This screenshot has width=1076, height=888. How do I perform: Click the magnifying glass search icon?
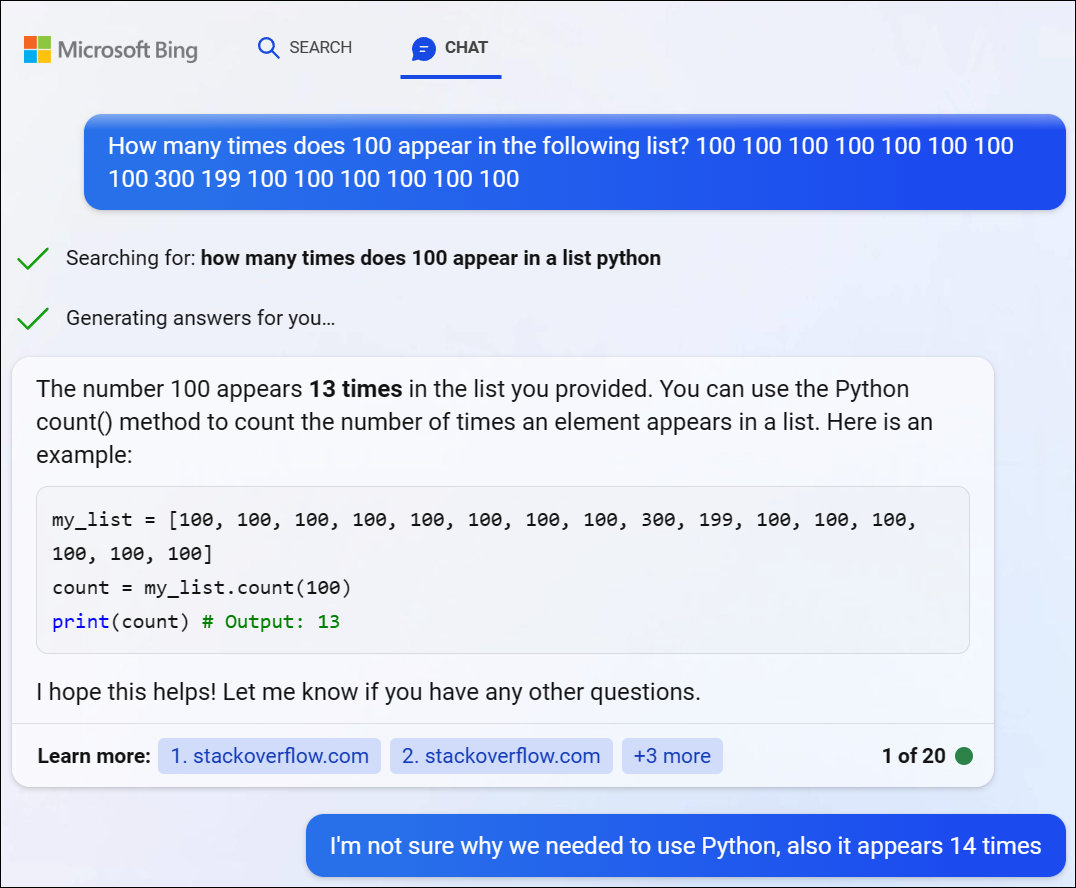coord(268,48)
